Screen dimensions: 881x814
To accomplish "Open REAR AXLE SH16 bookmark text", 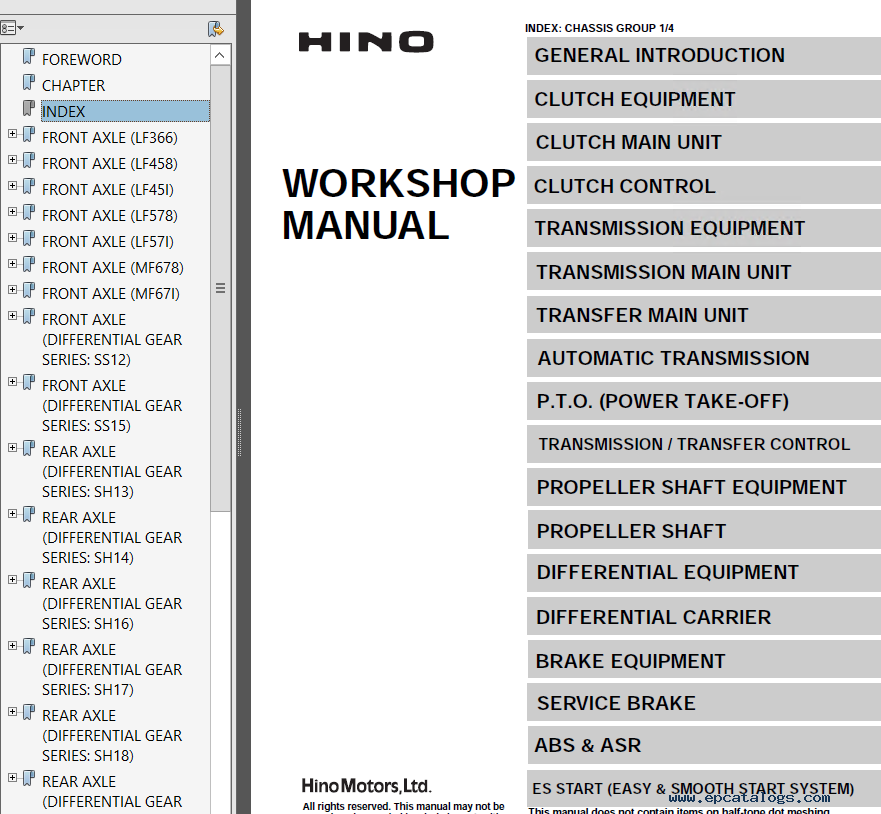I will (x=112, y=604).
